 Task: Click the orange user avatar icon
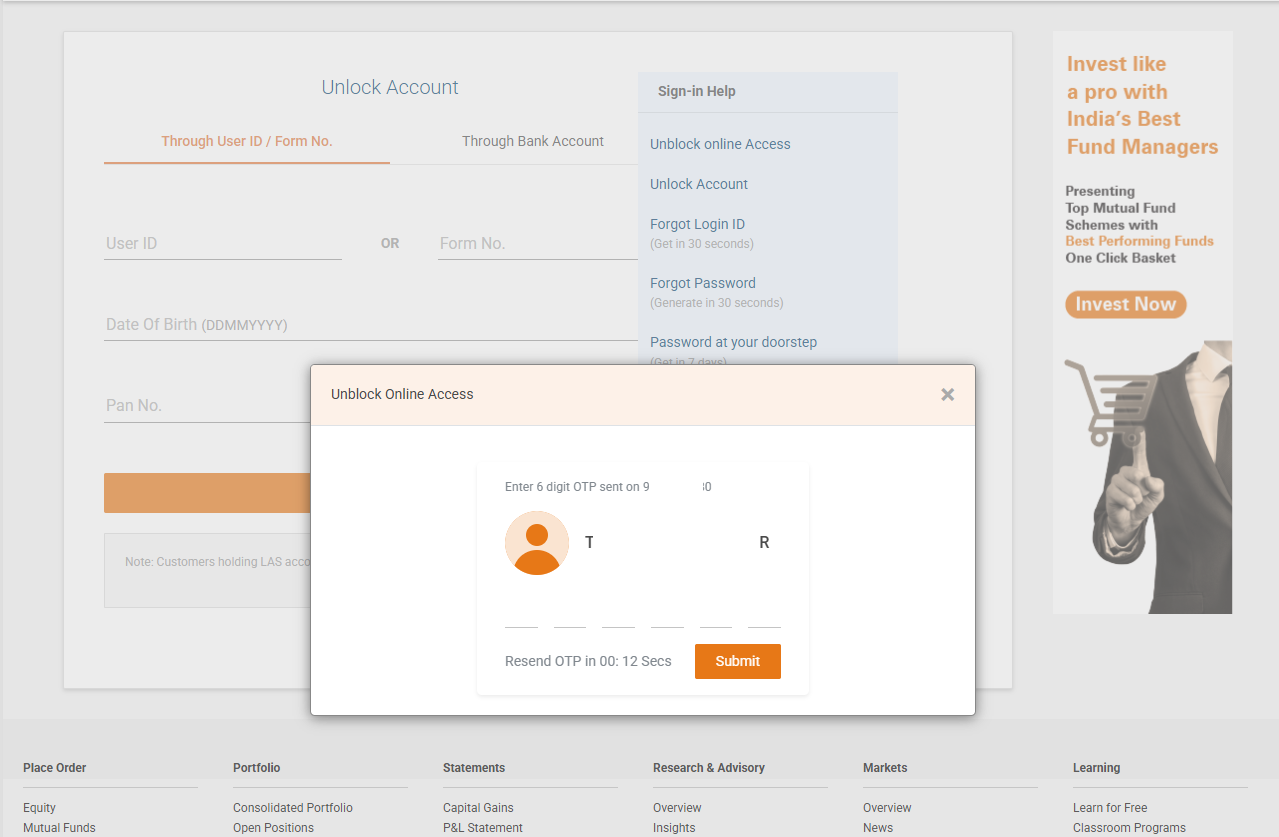pos(537,543)
